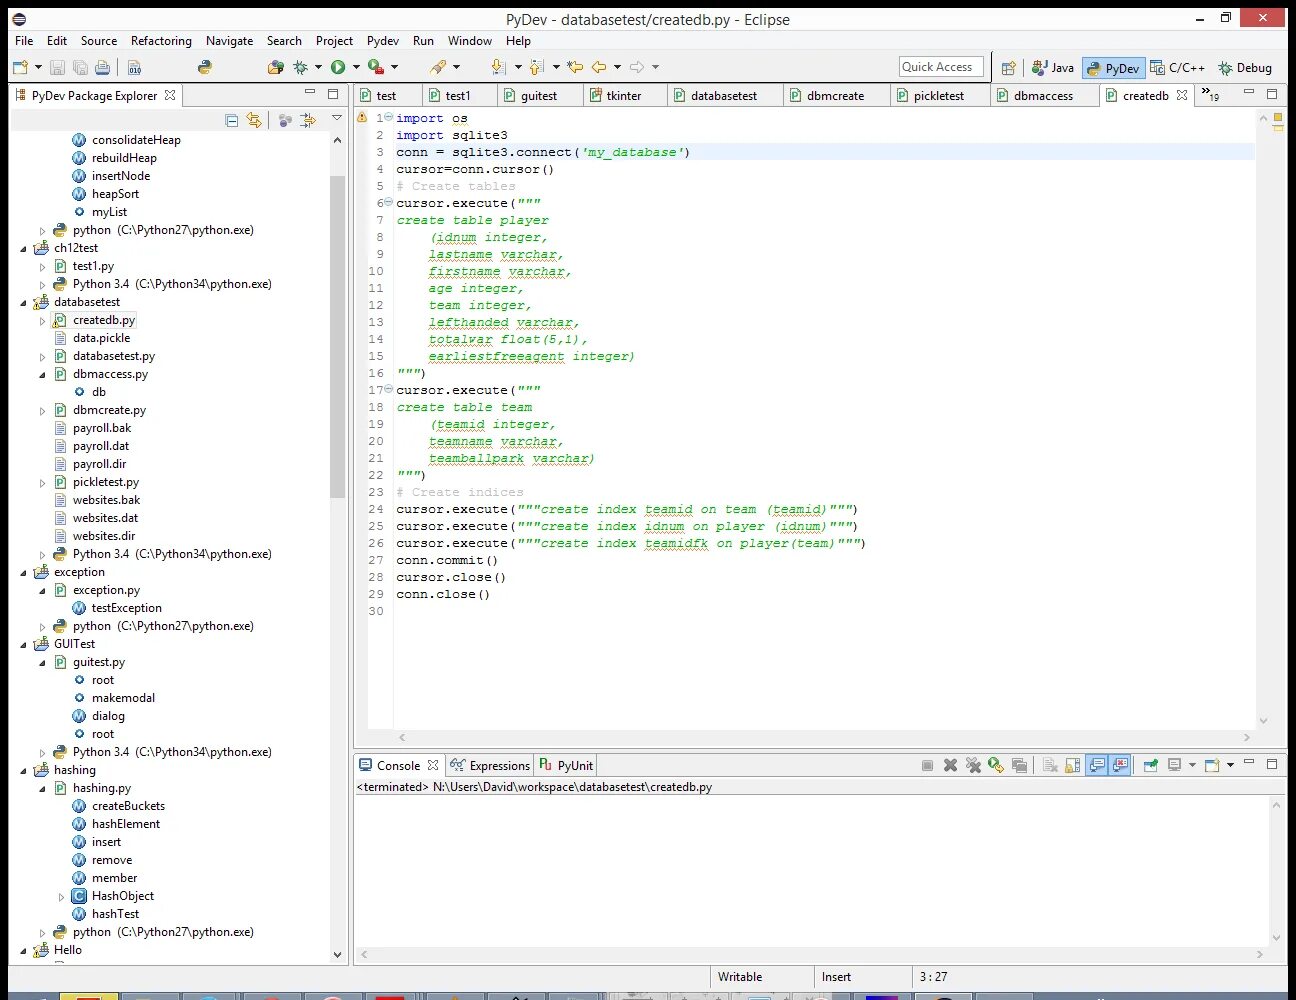Select websites.dat in the tree

pyautogui.click(x=105, y=518)
